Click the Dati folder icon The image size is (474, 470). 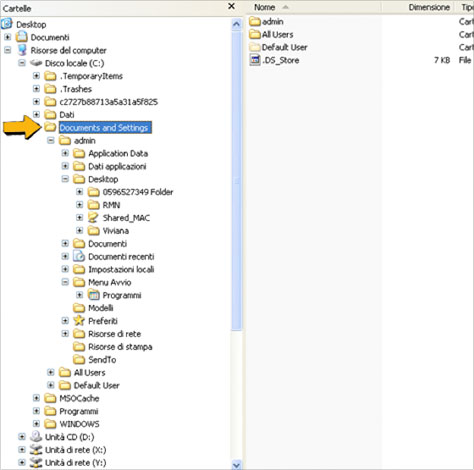pyautogui.click(x=50, y=115)
